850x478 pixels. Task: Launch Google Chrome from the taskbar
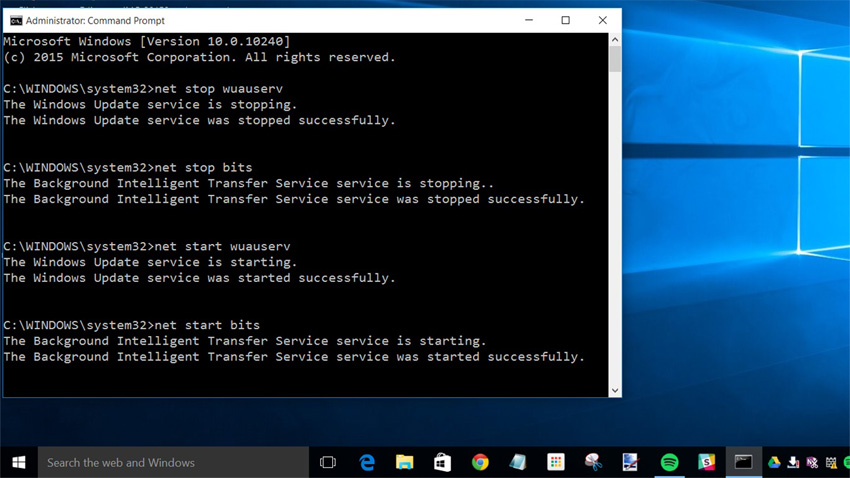coord(480,462)
